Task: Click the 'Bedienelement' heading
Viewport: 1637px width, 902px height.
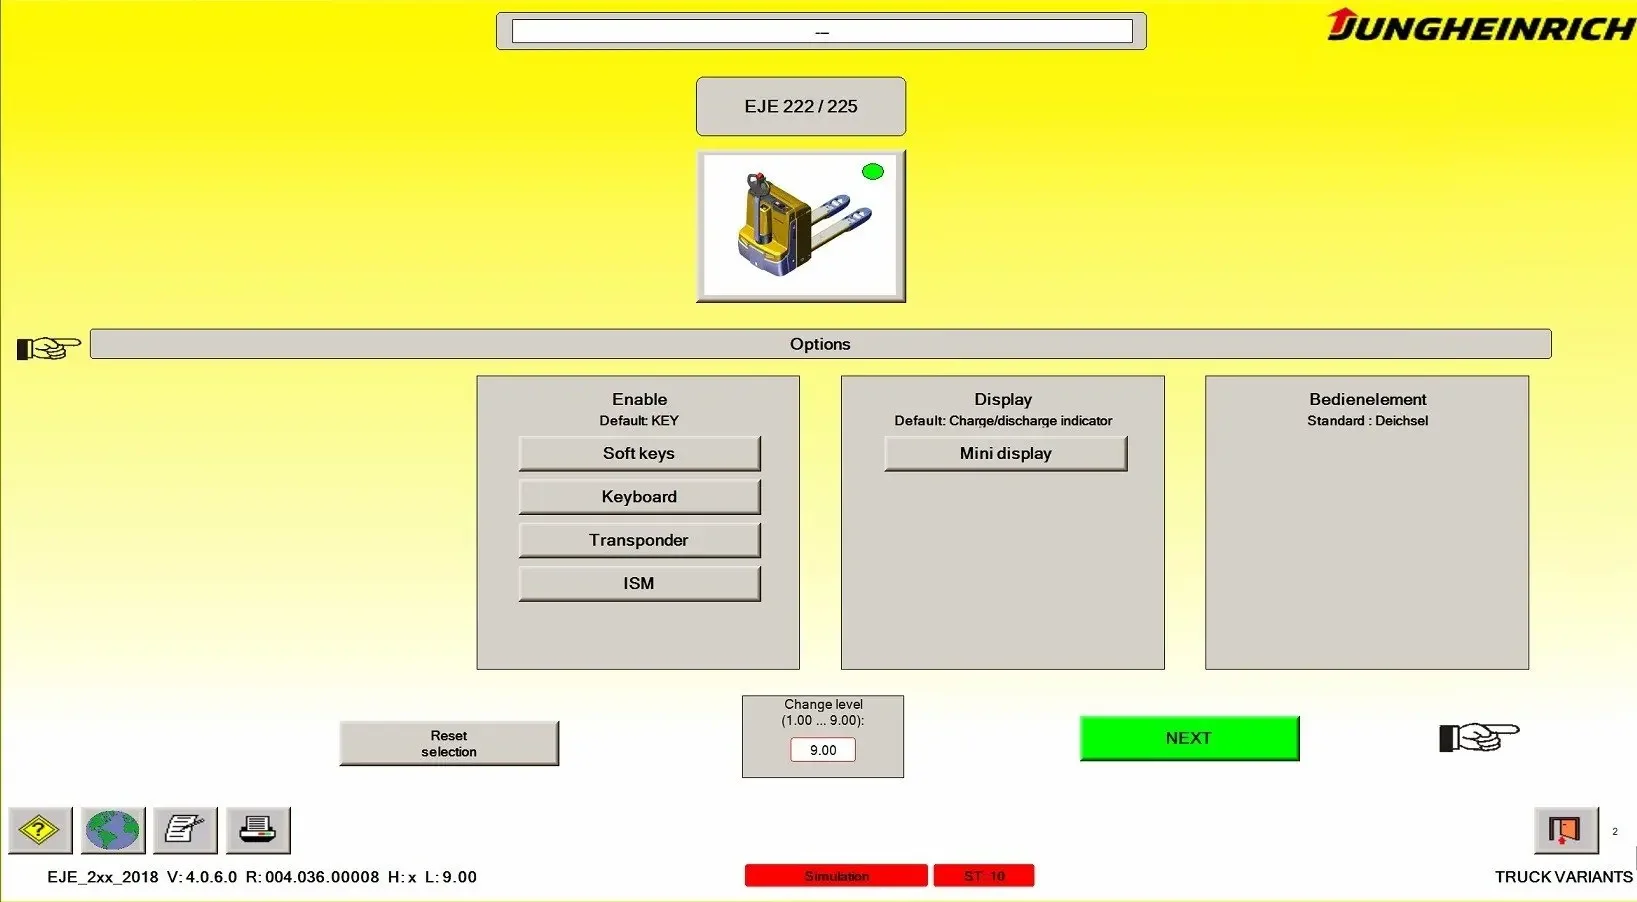Action: tap(1367, 399)
